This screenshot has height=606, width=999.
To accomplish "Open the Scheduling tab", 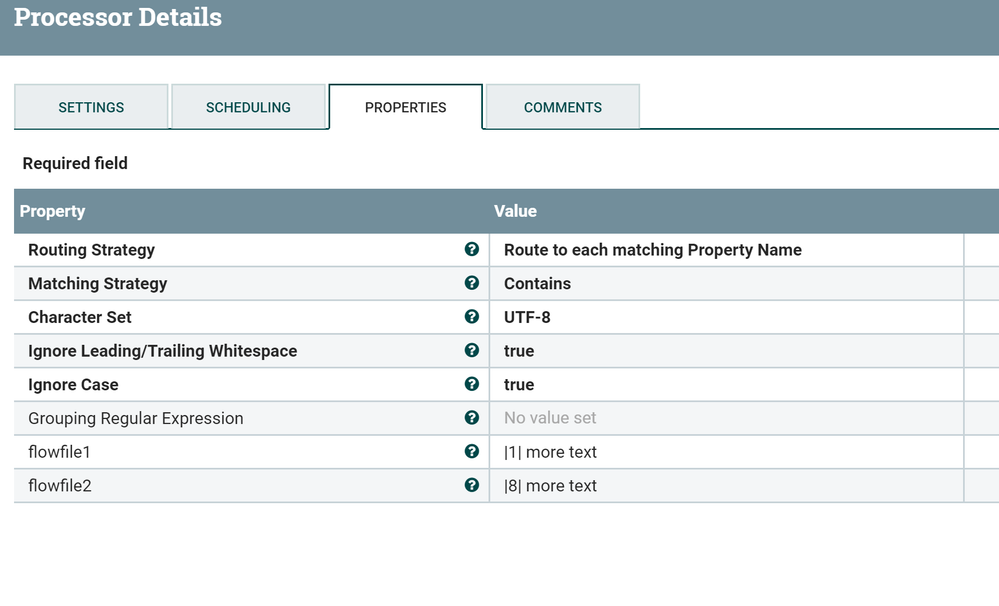I will point(248,107).
